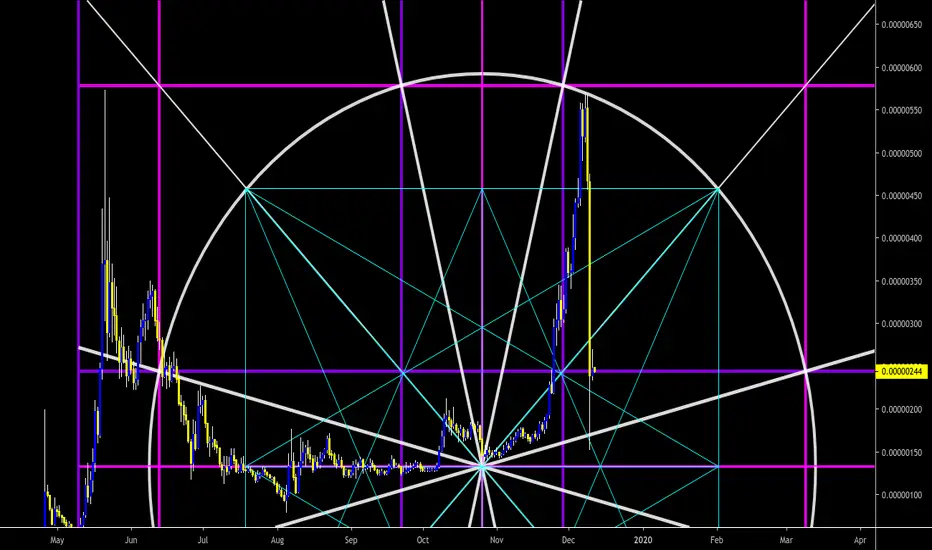Screen dimensions: 932x550
Task: Click the 2020 label on time axis
Action: (643, 540)
